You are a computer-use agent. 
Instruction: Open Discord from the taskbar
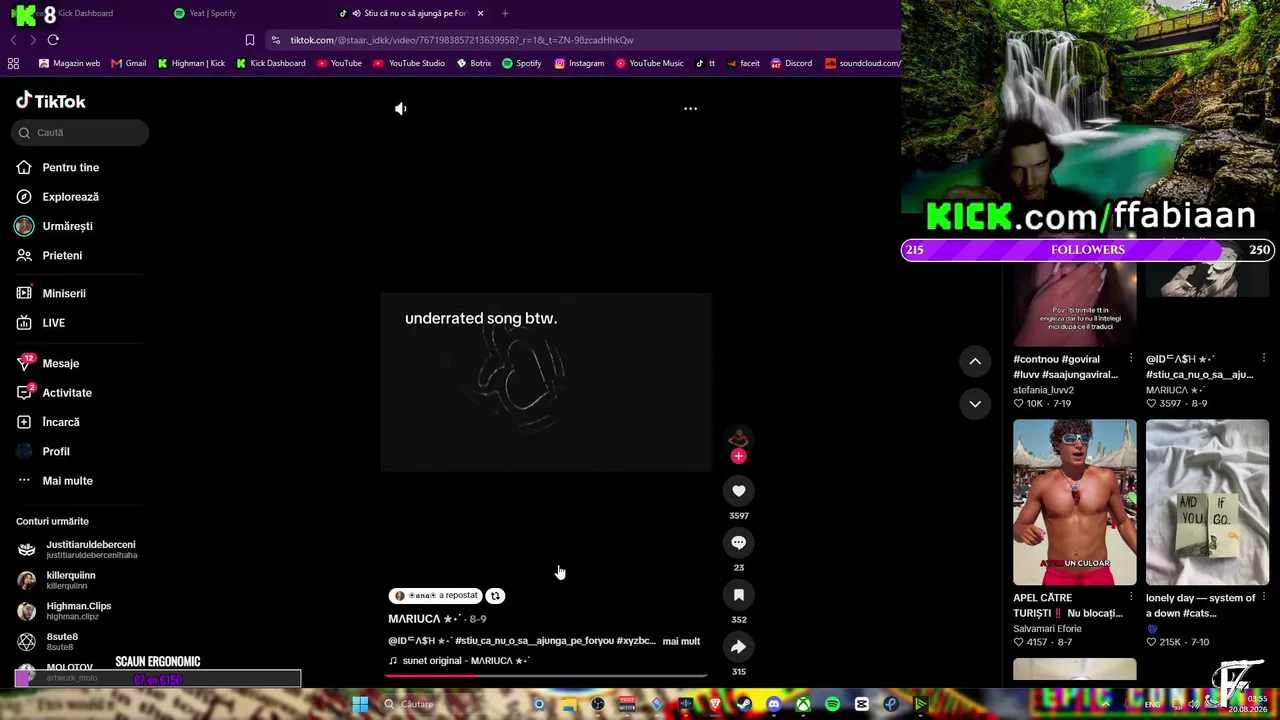(773, 704)
